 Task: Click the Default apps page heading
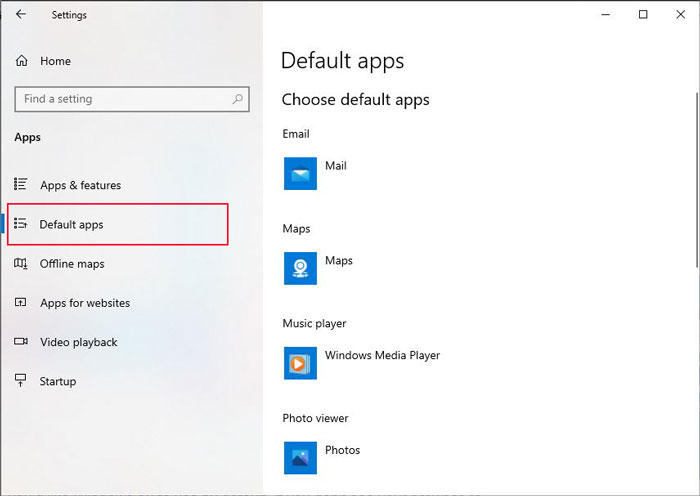(342, 61)
